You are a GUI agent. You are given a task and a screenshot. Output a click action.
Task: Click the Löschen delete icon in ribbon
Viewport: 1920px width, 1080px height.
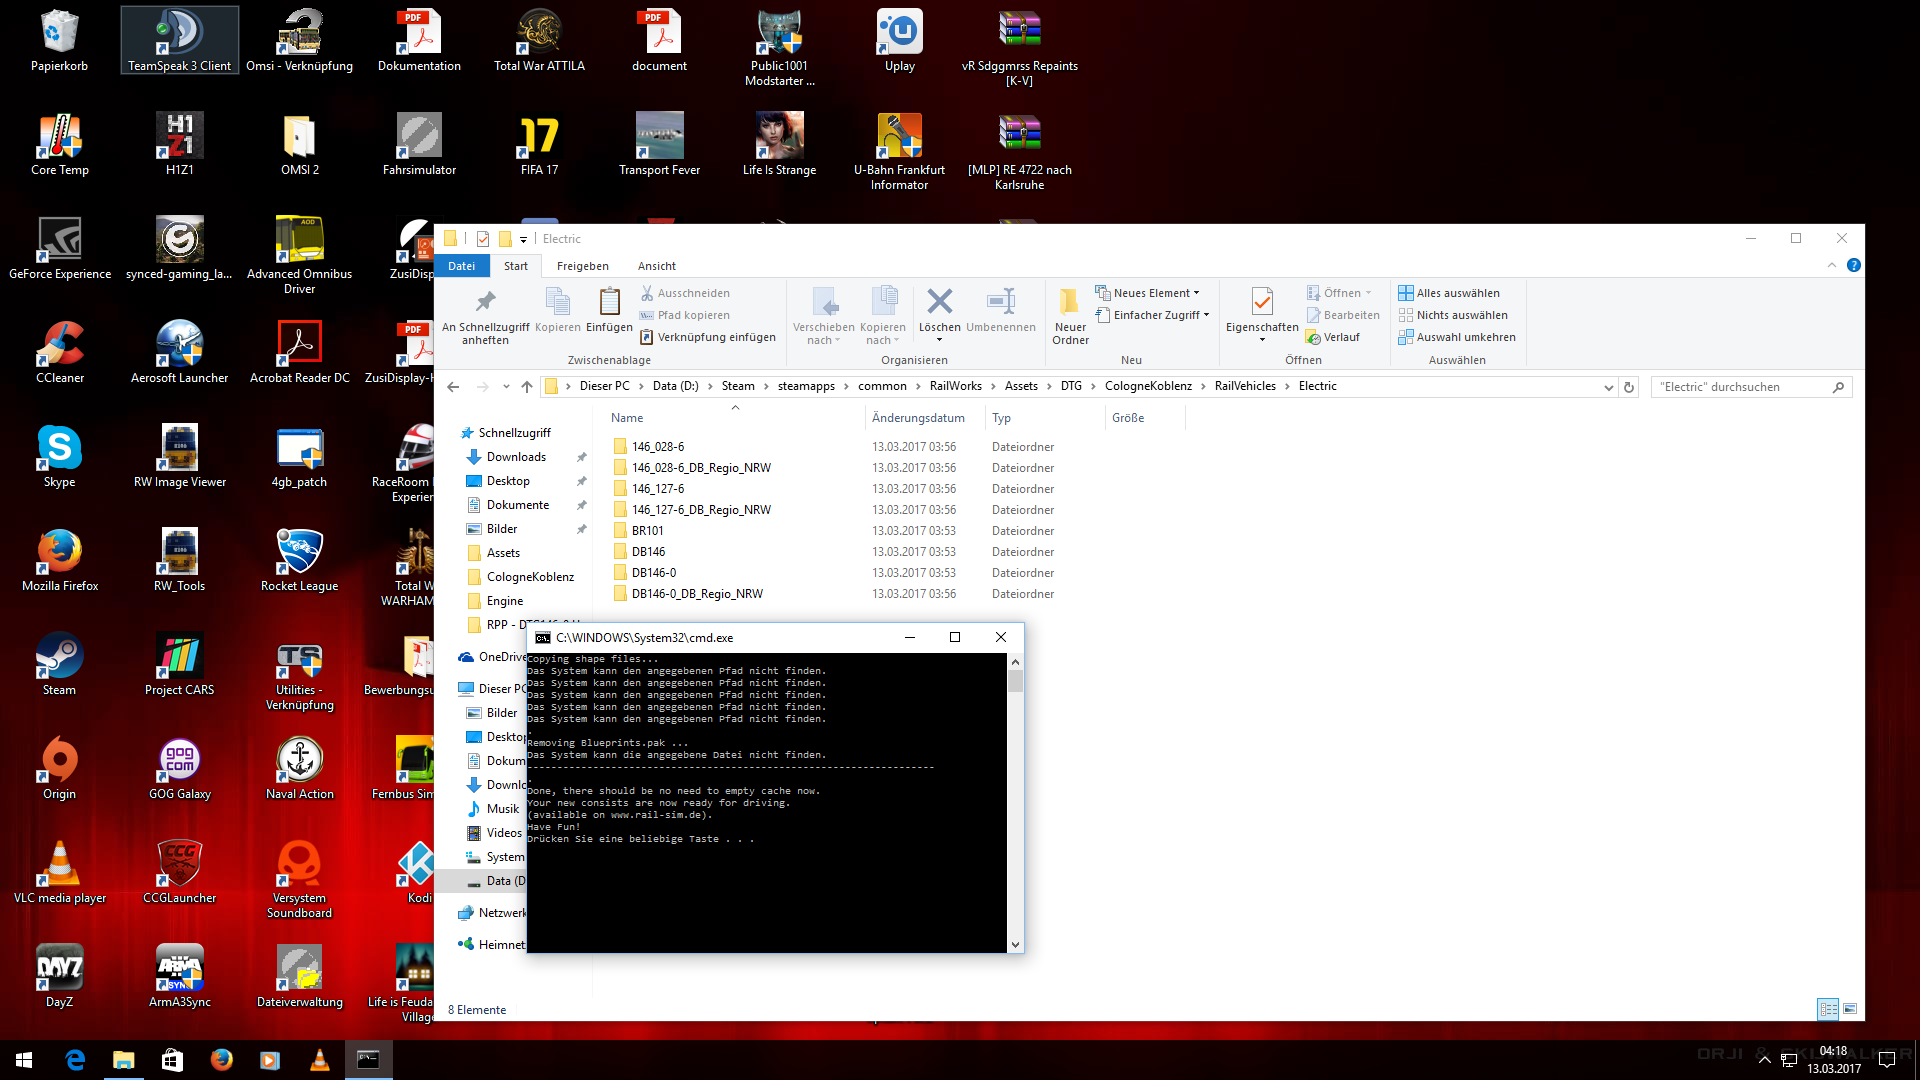pos(939,302)
